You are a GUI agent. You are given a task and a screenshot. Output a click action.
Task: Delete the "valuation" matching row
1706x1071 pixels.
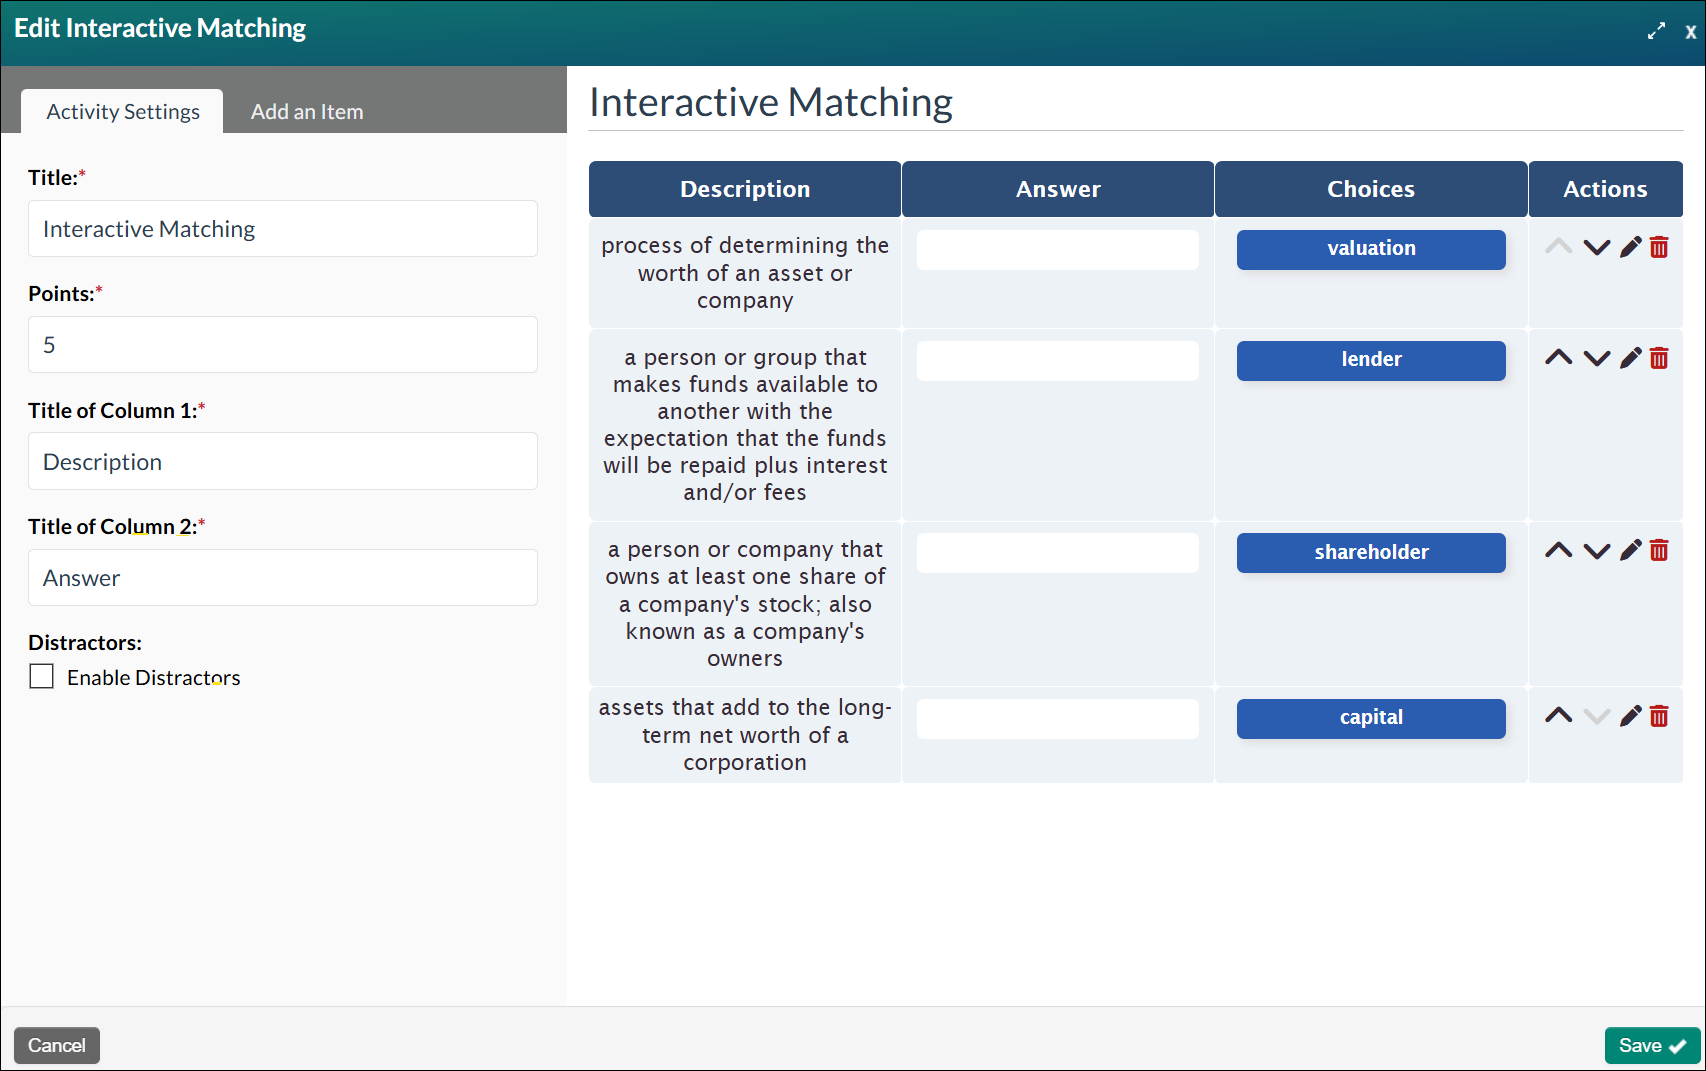click(x=1659, y=247)
